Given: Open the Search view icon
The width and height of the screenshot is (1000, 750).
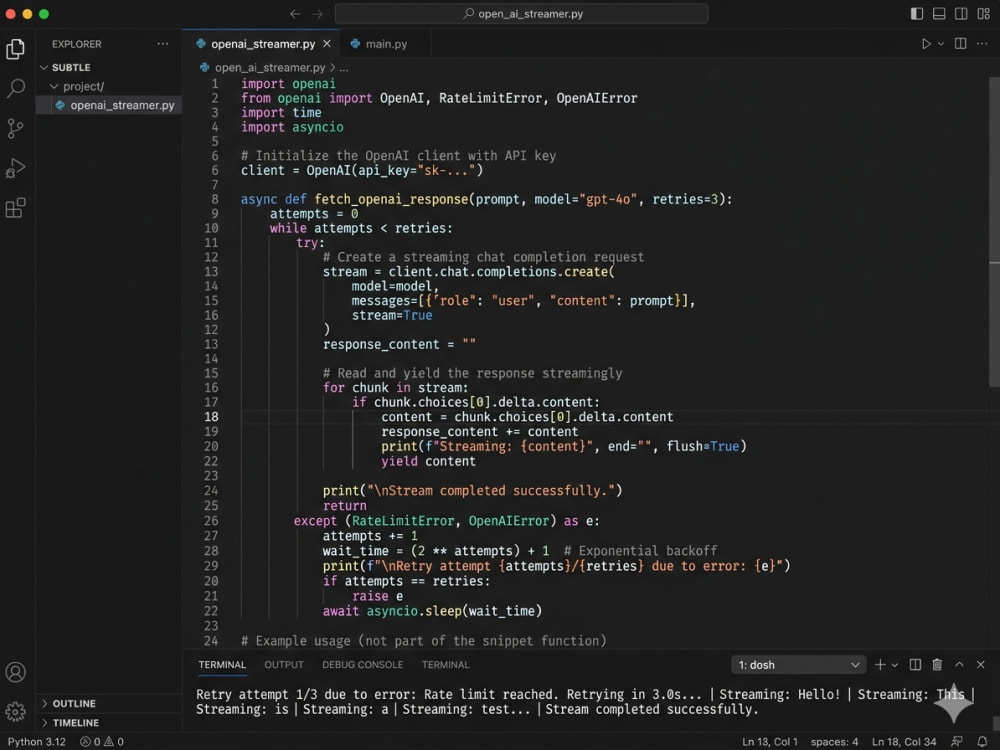Looking at the screenshot, I should click(x=15, y=88).
